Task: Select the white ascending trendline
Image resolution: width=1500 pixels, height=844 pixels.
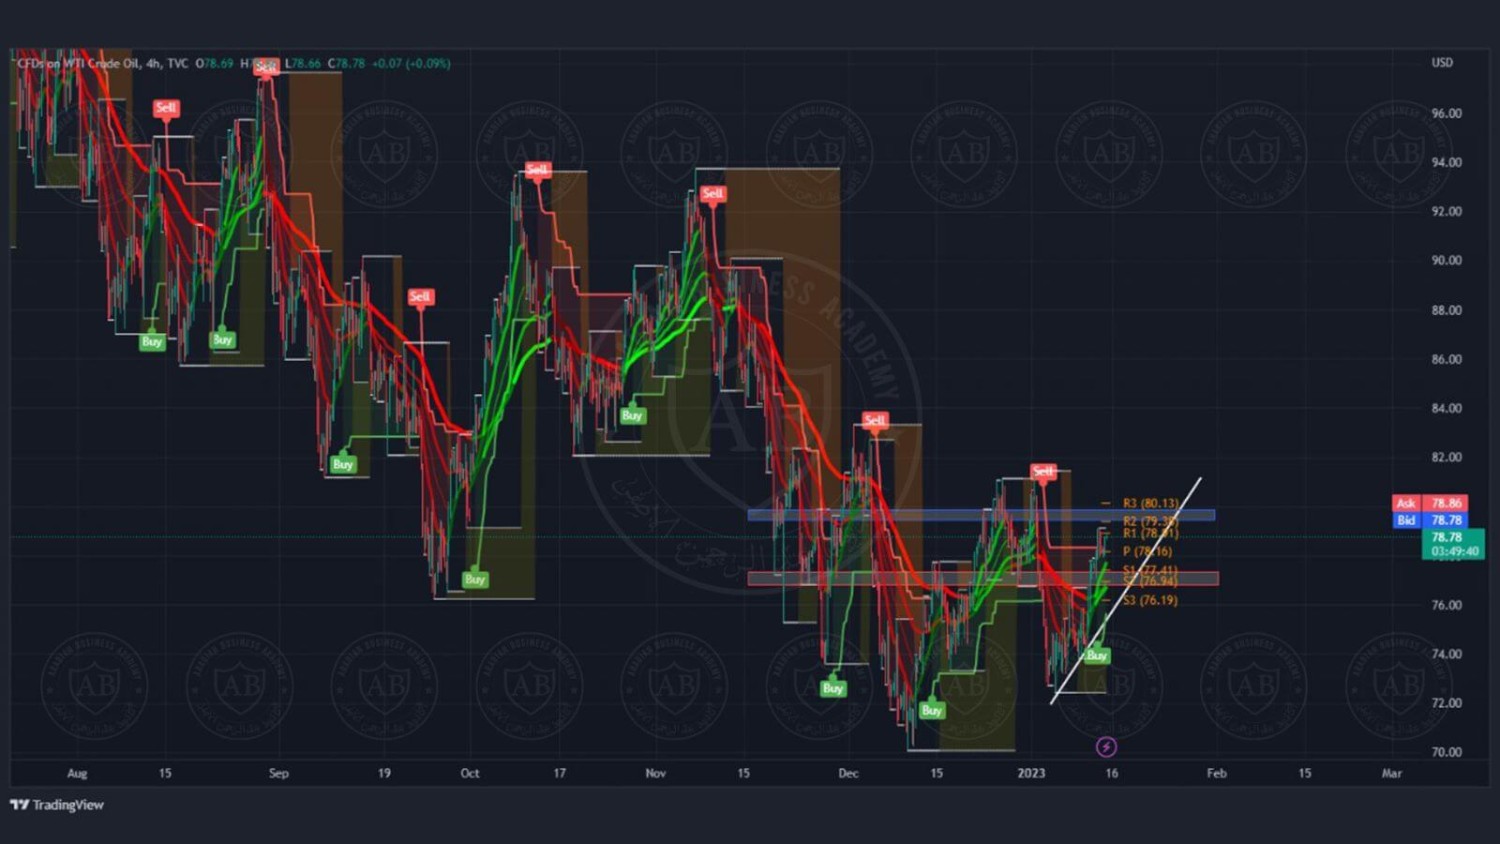Action: [x=1126, y=591]
